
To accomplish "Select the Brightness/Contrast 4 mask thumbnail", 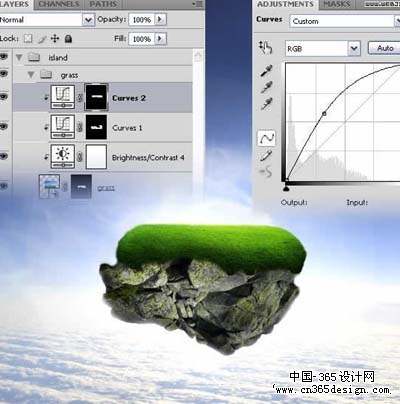I will pos(96,157).
